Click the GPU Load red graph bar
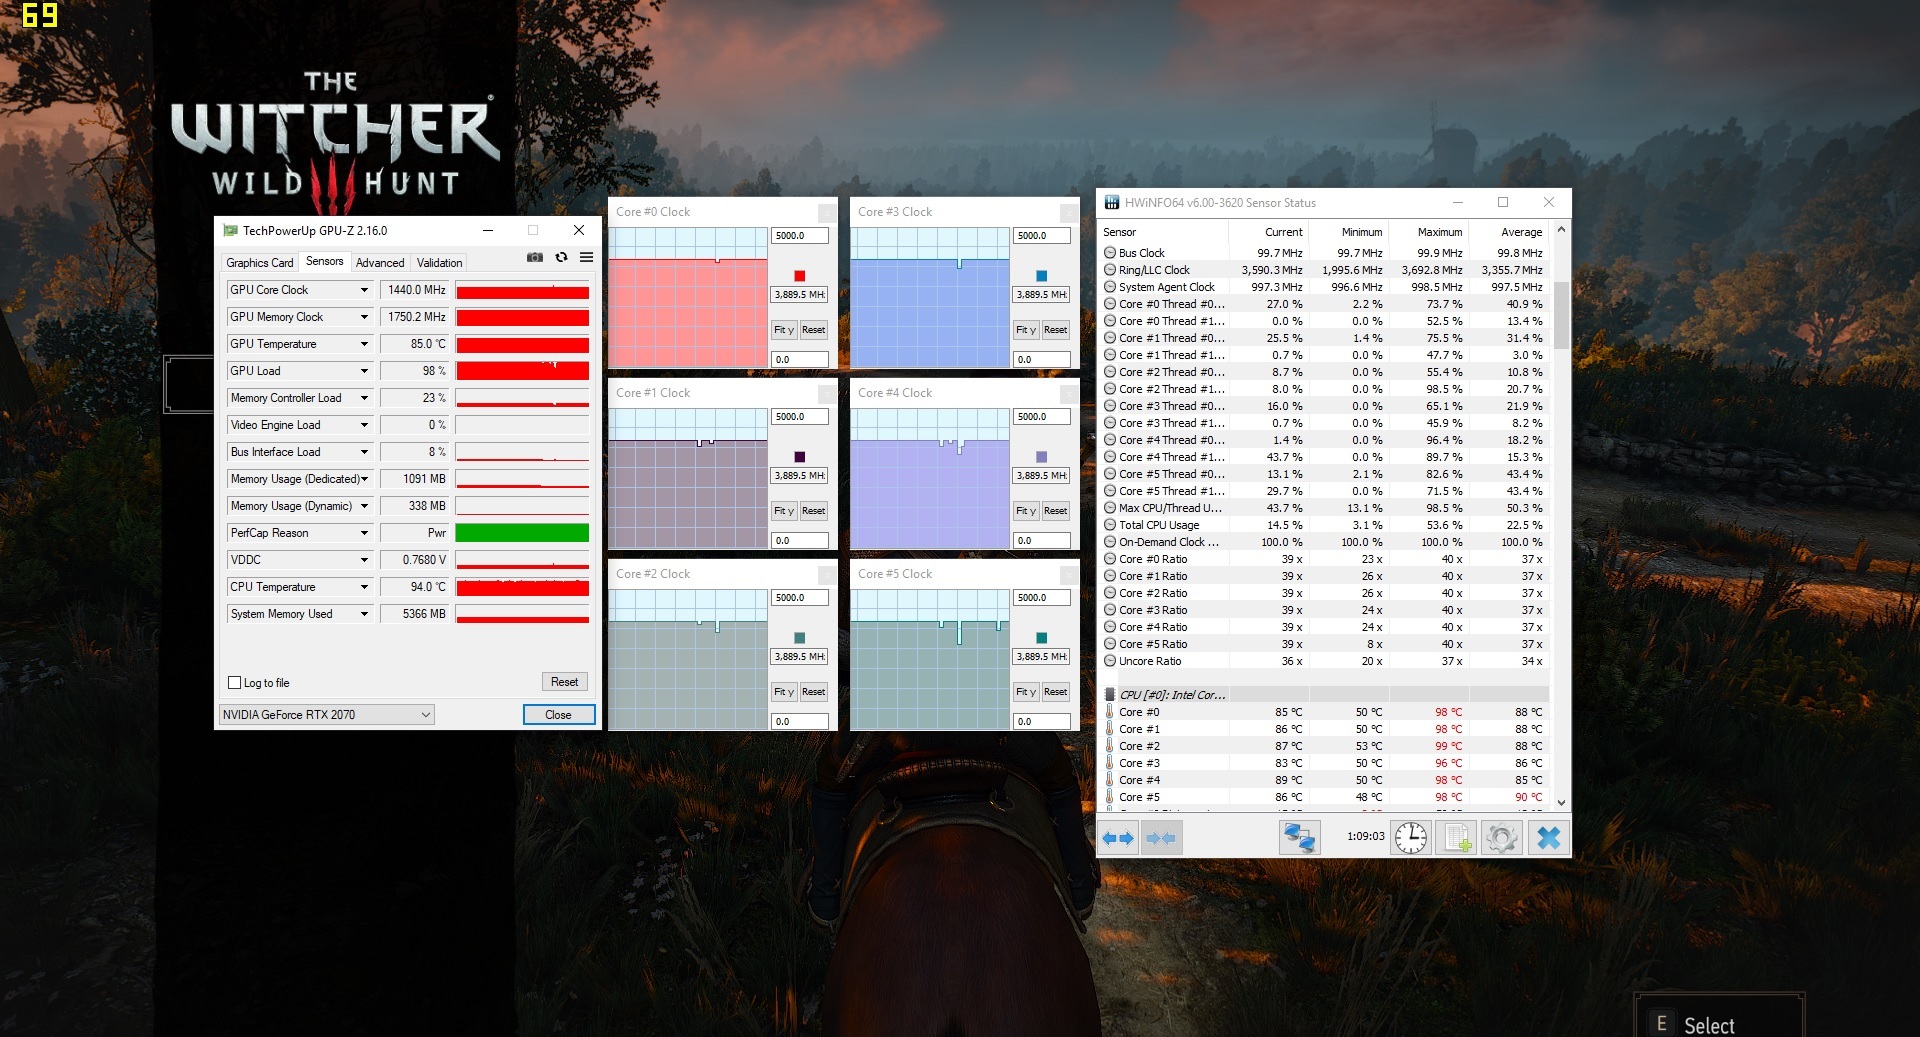This screenshot has width=1920, height=1037. click(522, 371)
